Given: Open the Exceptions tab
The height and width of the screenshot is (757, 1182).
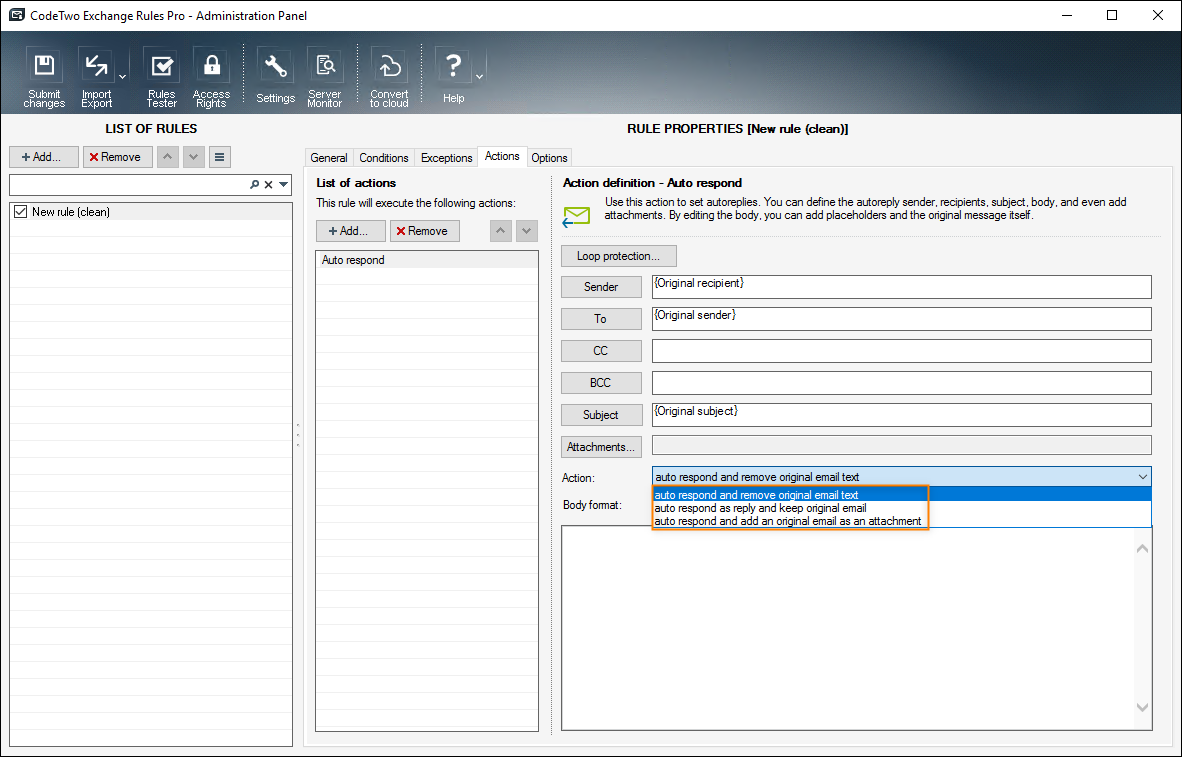Looking at the screenshot, I should click(446, 158).
